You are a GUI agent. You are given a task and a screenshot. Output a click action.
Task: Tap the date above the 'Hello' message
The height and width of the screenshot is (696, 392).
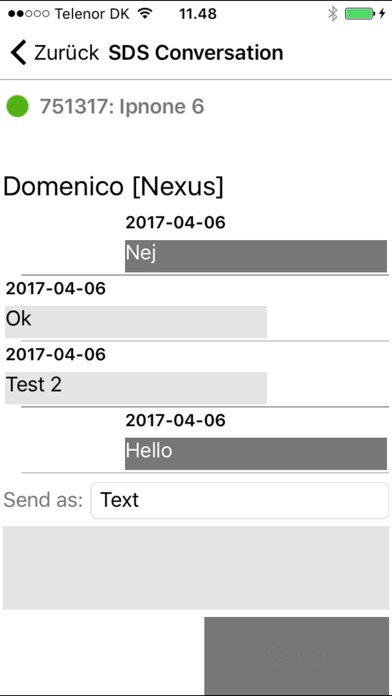tap(175, 421)
